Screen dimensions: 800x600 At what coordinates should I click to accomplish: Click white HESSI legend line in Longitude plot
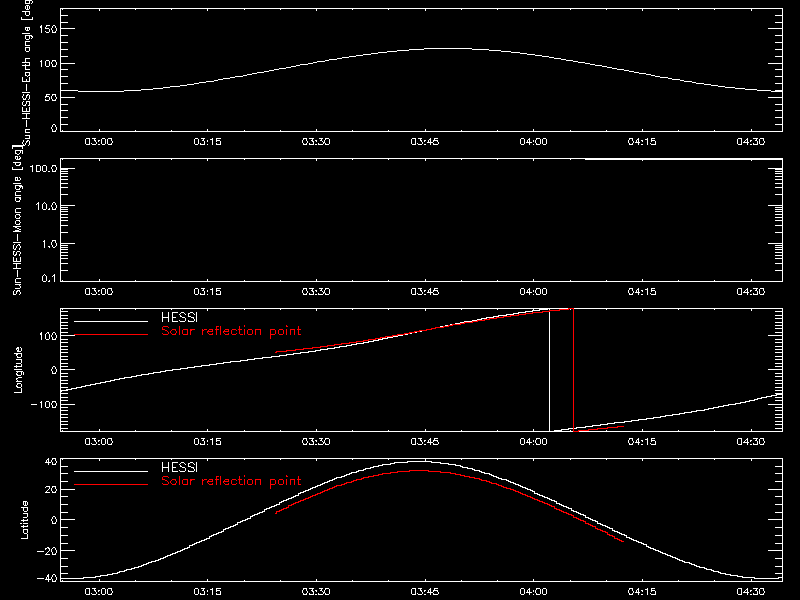pos(111,321)
